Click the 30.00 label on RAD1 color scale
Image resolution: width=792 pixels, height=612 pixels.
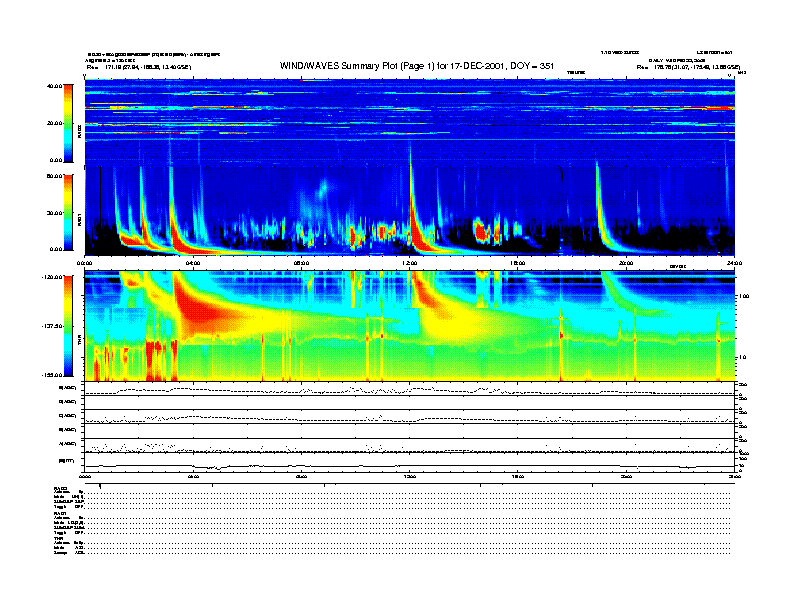pyautogui.click(x=54, y=213)
